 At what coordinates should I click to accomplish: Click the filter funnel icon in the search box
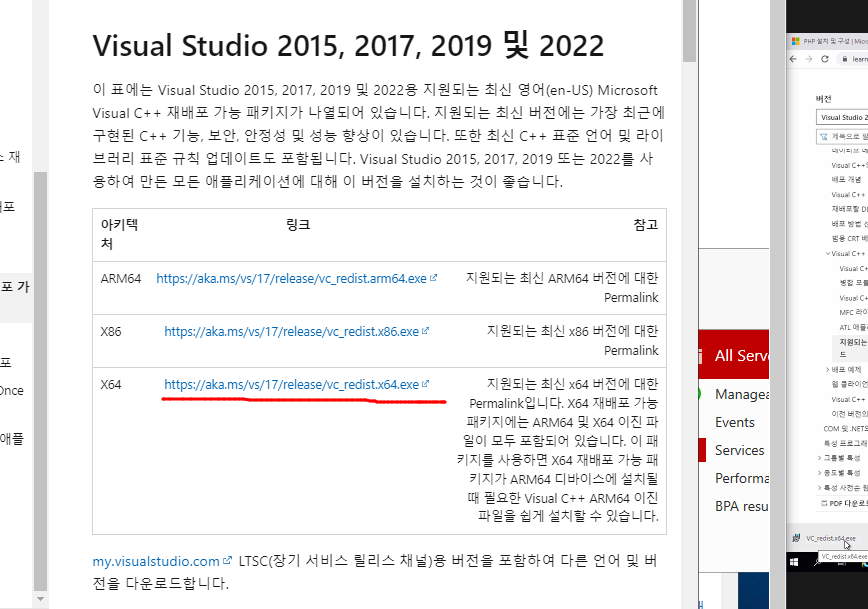click(x=823, y=136)
